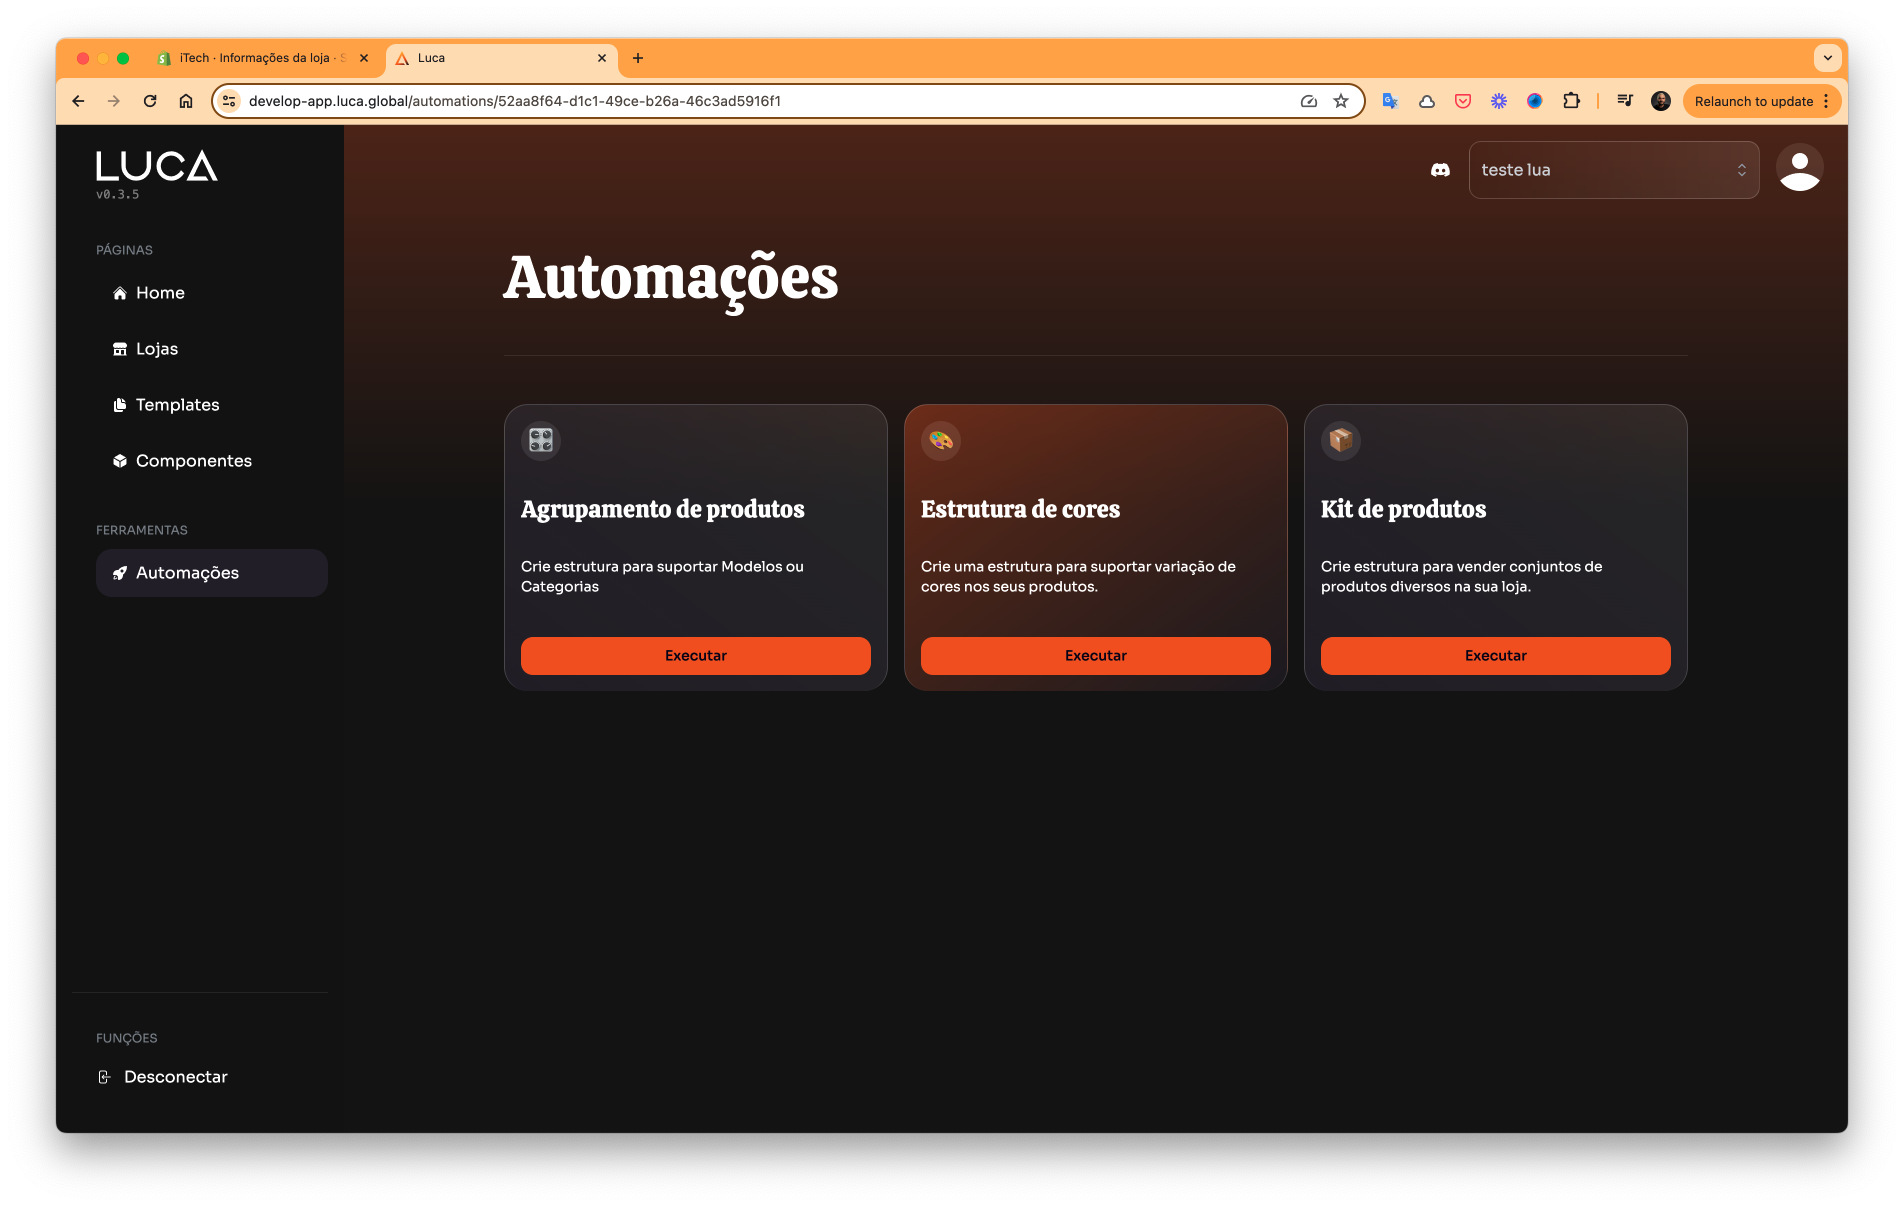Image resolution: width=1904 pixels, height=1207 pixels.
Task: Bookmark this page with star icon
Action: [x=1341, y=101]
